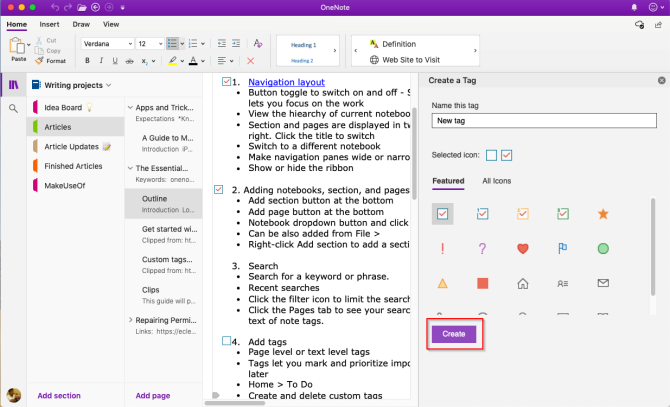Open the Verdana font dropdown
Viewport: 670px width, 407px height.
129,44
